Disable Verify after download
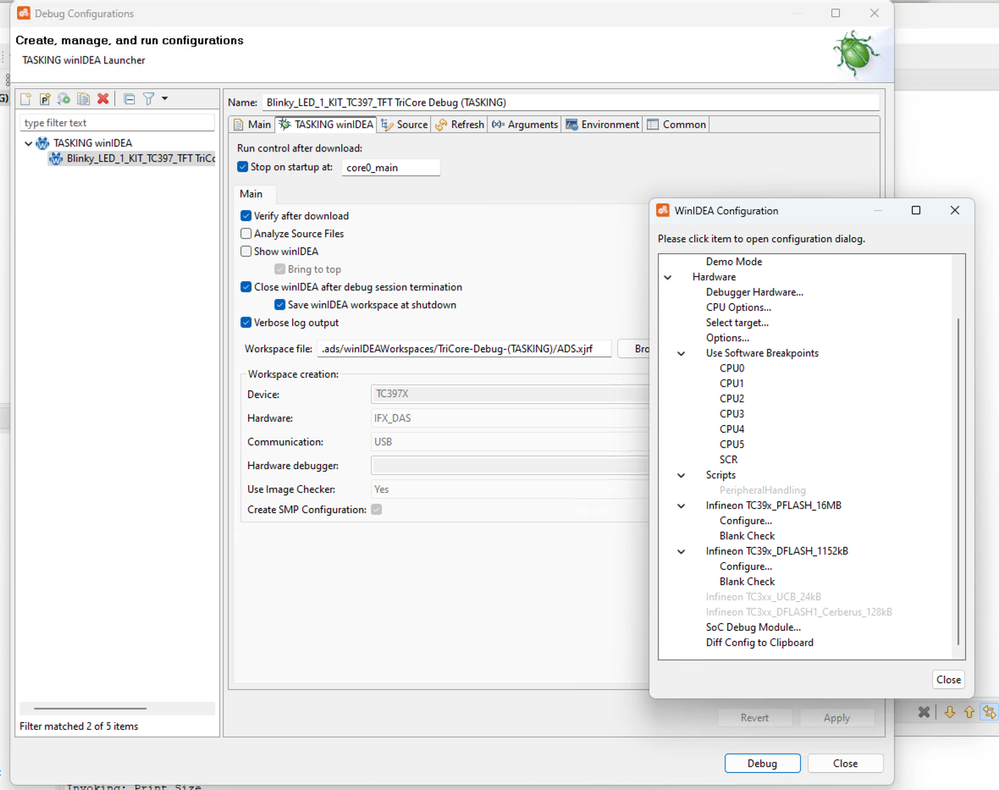 coord(245,216)
